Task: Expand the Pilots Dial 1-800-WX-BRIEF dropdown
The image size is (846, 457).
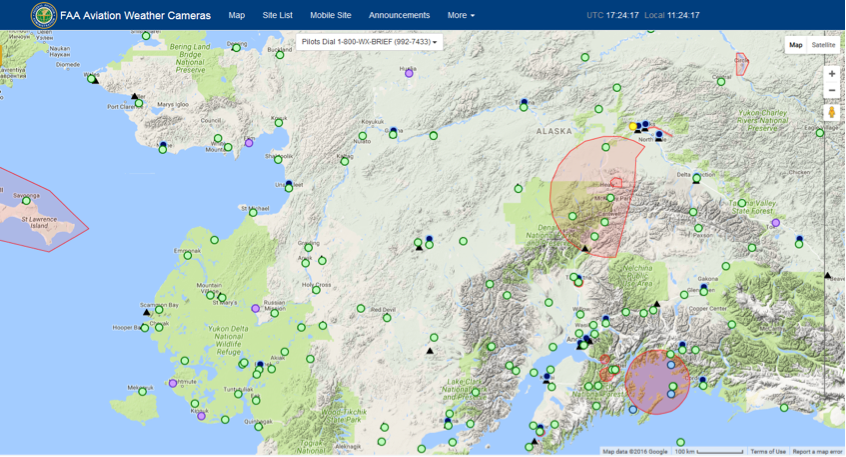Action: coord(370,42)
